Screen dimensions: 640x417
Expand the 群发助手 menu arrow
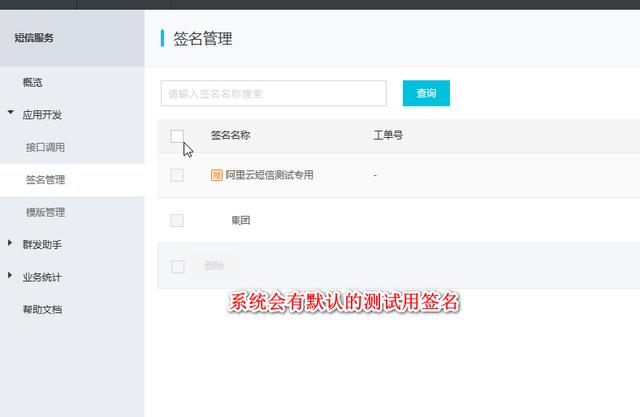click(11, 243)
